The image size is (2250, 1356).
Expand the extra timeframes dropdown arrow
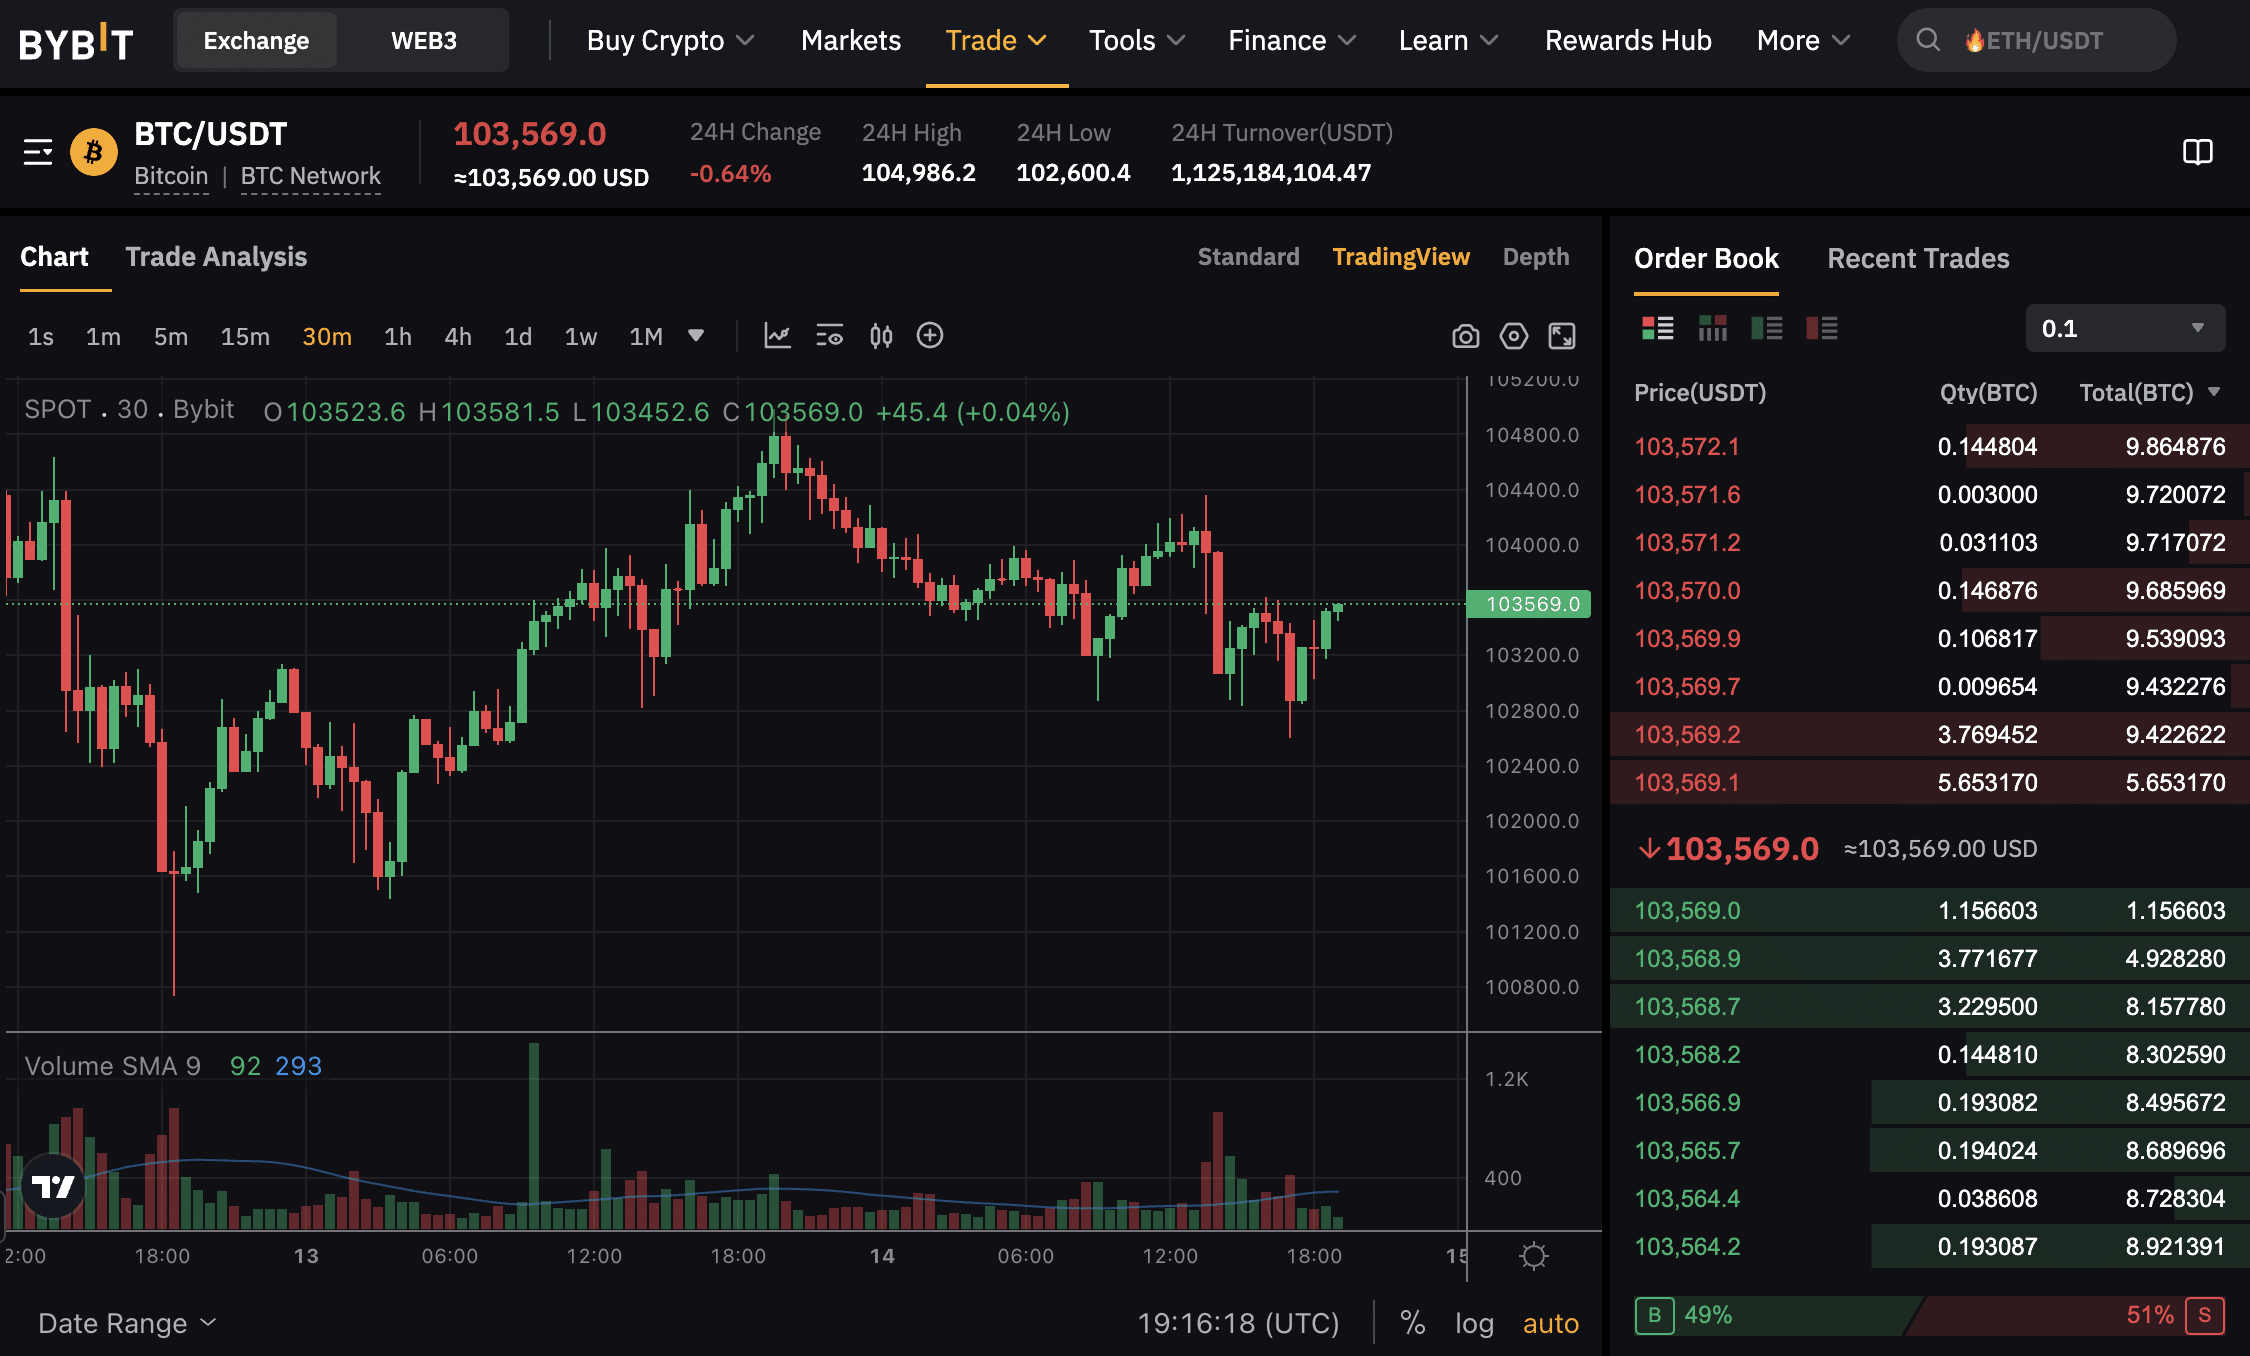tap(697, 336)
